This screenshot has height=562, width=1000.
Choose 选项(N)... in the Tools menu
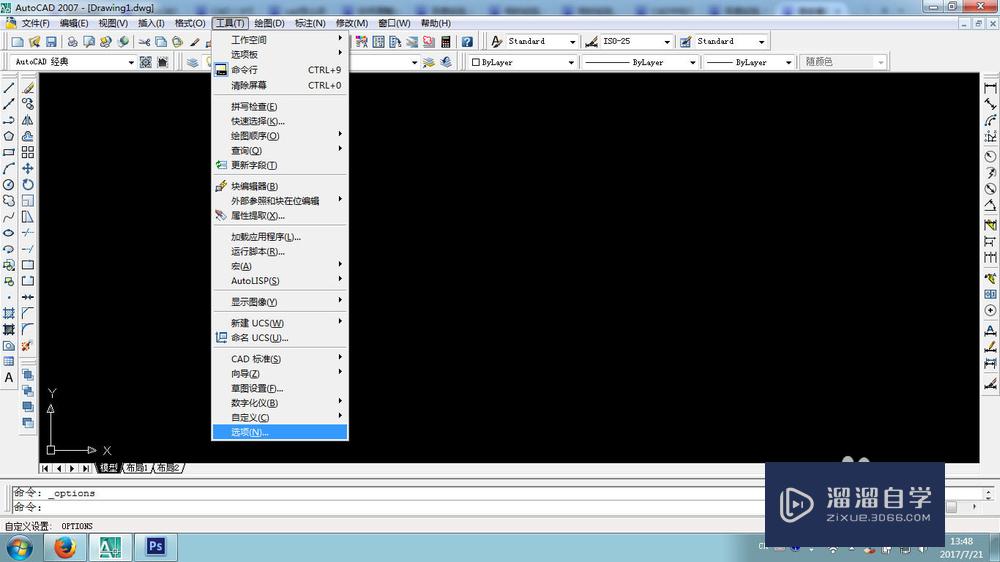[x=279, y=433]
